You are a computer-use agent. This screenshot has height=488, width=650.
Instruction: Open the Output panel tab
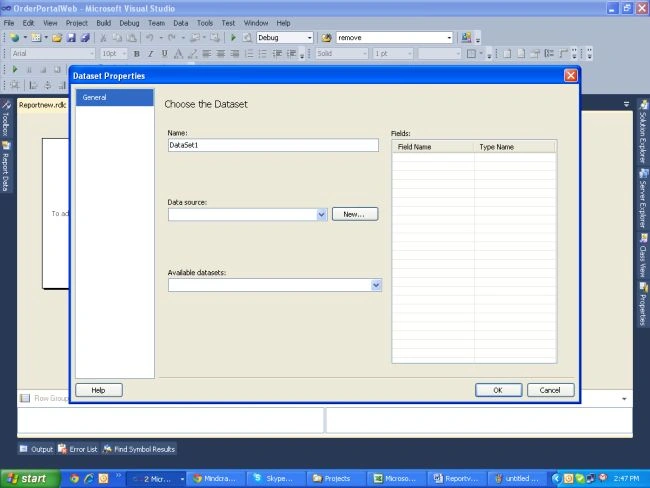tap(36, 449)
